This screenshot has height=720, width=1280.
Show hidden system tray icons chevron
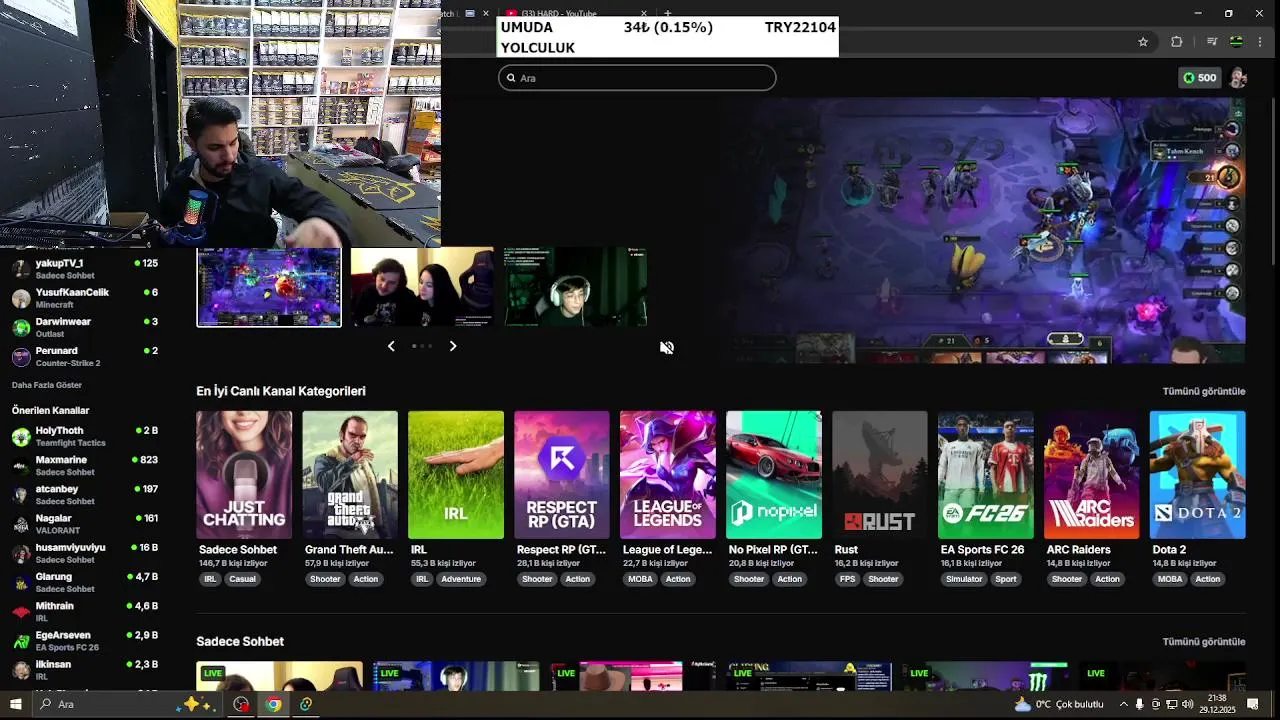pyautogui.click(x=1123, y=704)
